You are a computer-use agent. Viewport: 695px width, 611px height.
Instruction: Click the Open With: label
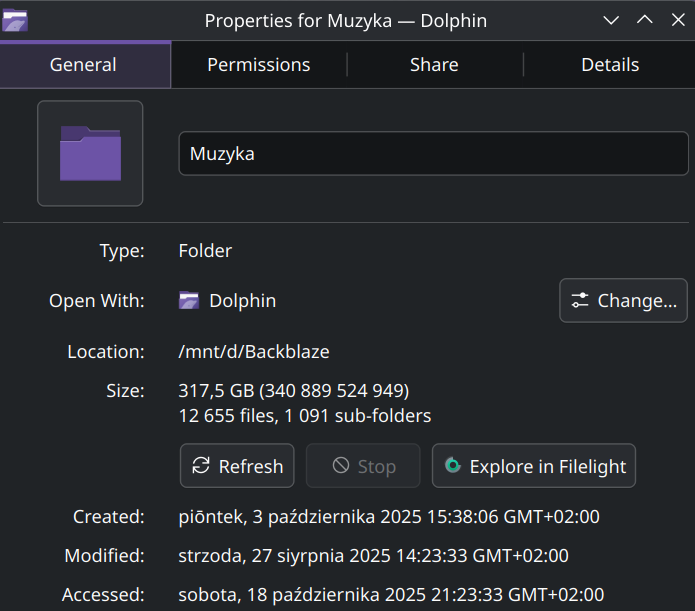[97, 301]
